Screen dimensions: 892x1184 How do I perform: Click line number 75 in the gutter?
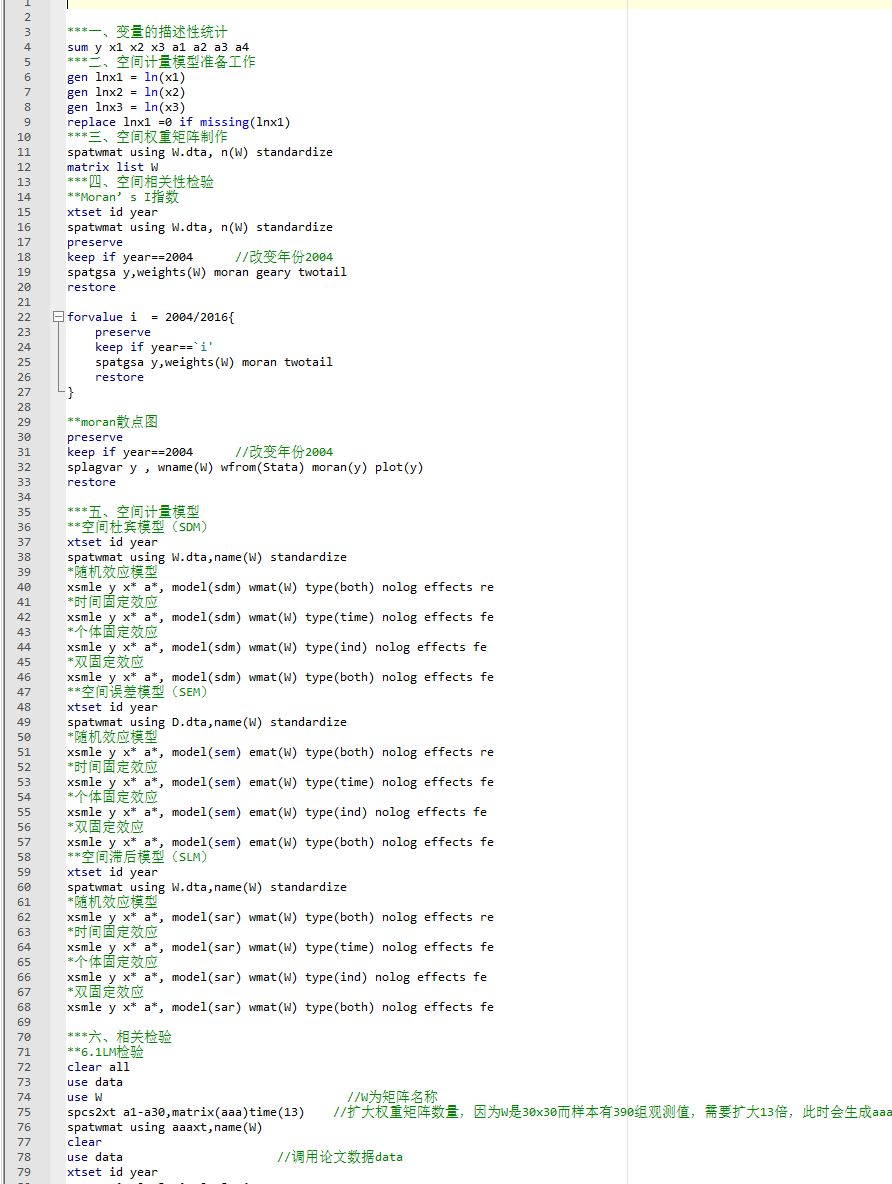(24, 1112)
